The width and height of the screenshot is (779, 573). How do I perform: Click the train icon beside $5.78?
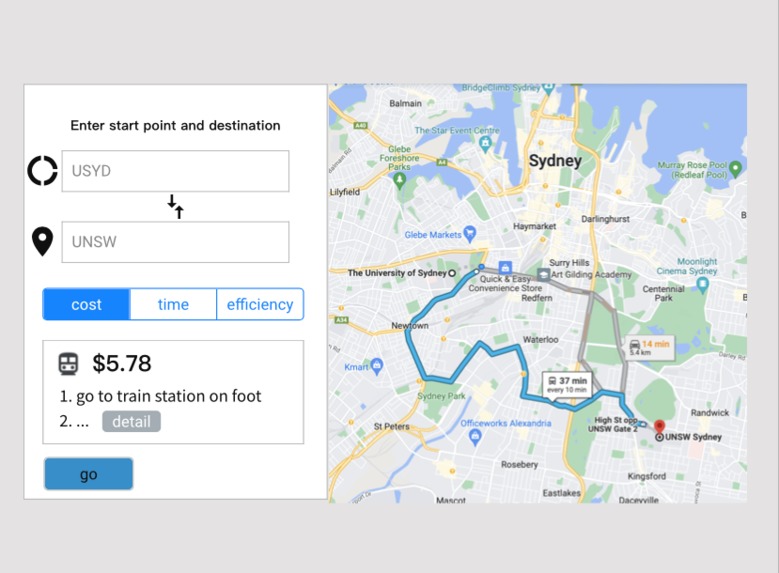pyautogui.click(x=68, y=364)
